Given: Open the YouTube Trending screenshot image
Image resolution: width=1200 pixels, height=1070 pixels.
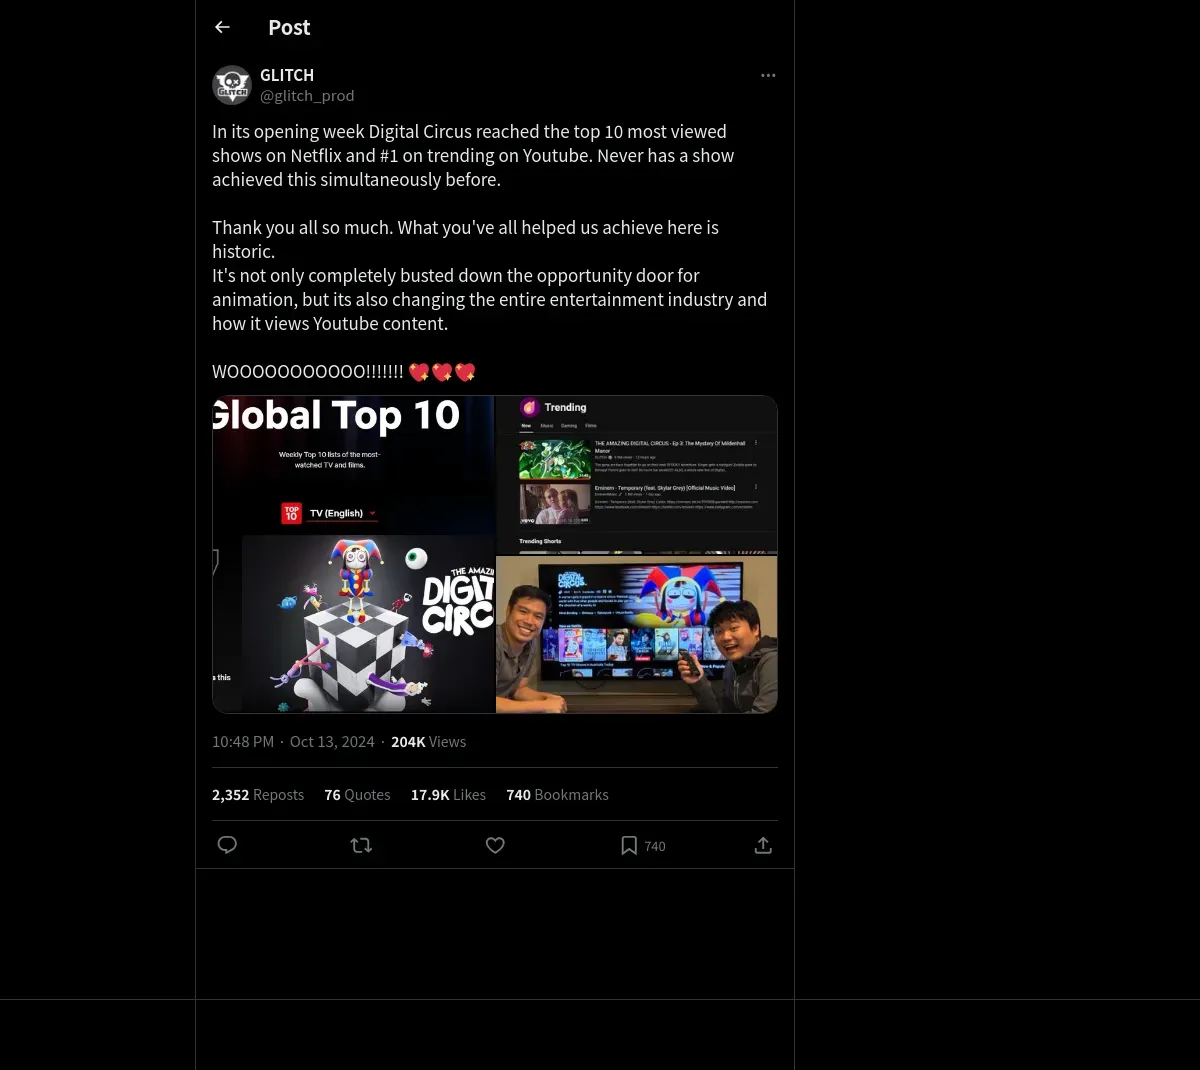Looking at the screenshot, I should [x=637, y=474].
